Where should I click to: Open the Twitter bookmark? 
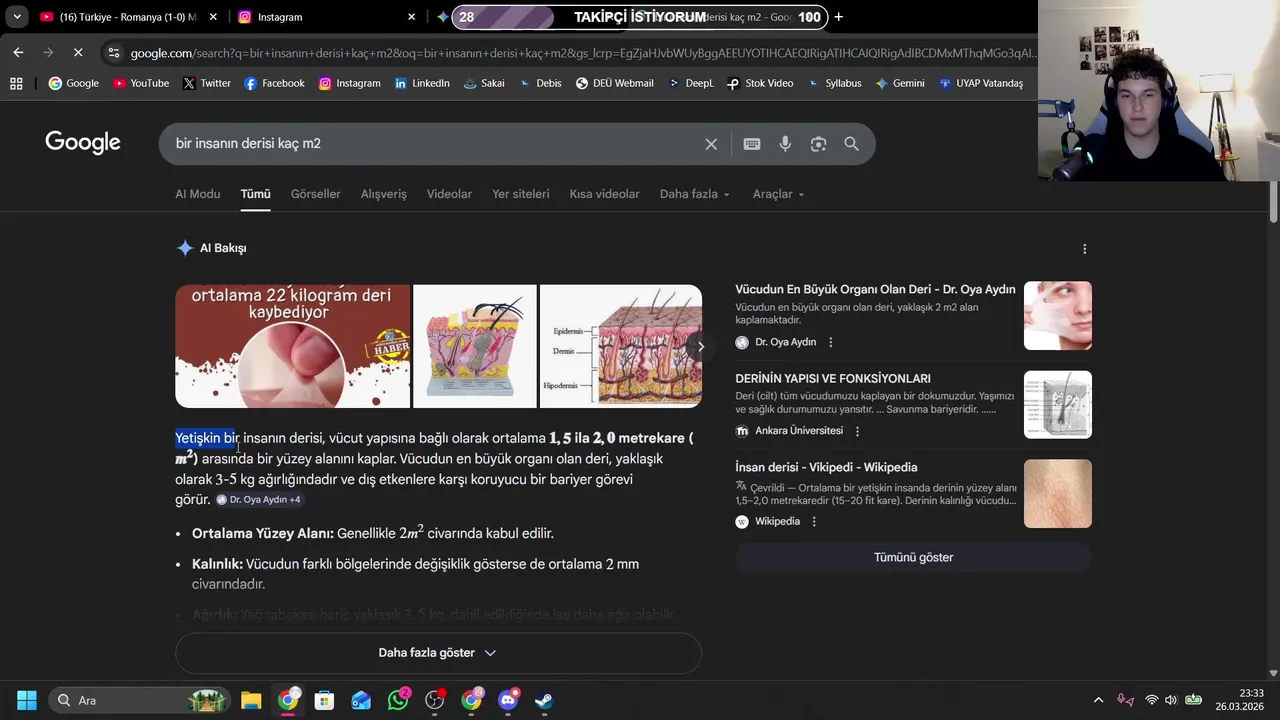(x=207, y=83)
